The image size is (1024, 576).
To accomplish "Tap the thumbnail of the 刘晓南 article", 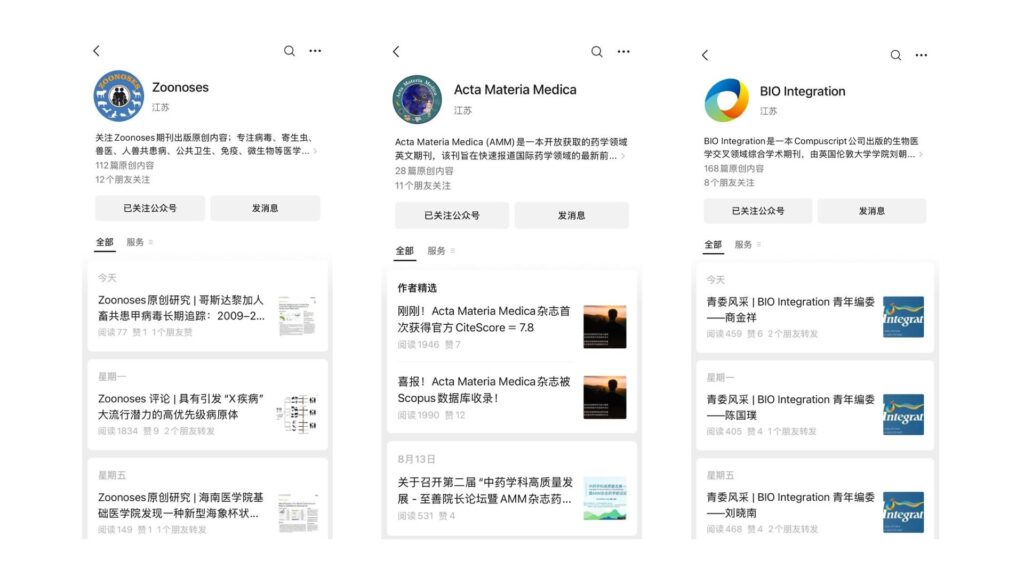I will pos(903,512).
